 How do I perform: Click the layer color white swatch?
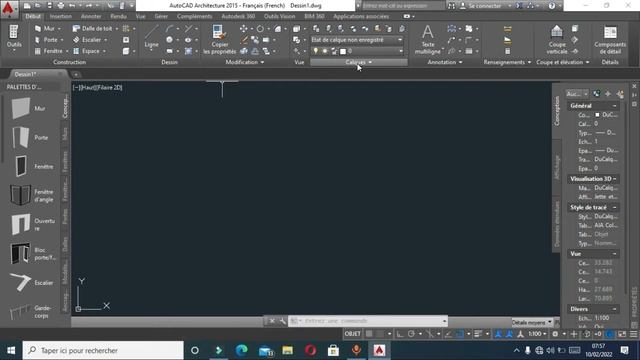click(343, 51)
